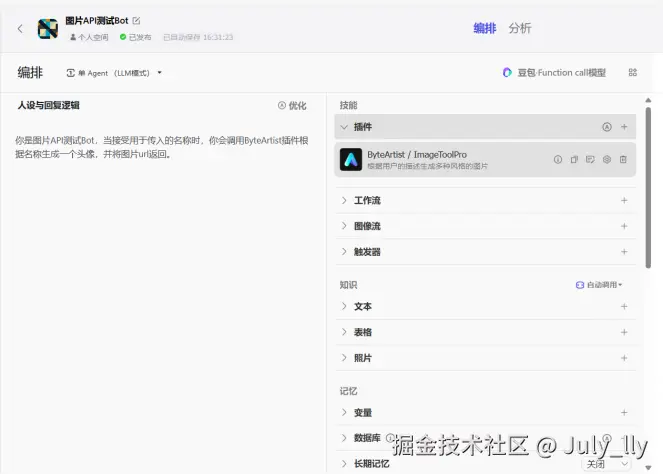The image size is (664, 475).
Task: Add a trigger with 触发器 plus
Action: click(x=624, y=251)
